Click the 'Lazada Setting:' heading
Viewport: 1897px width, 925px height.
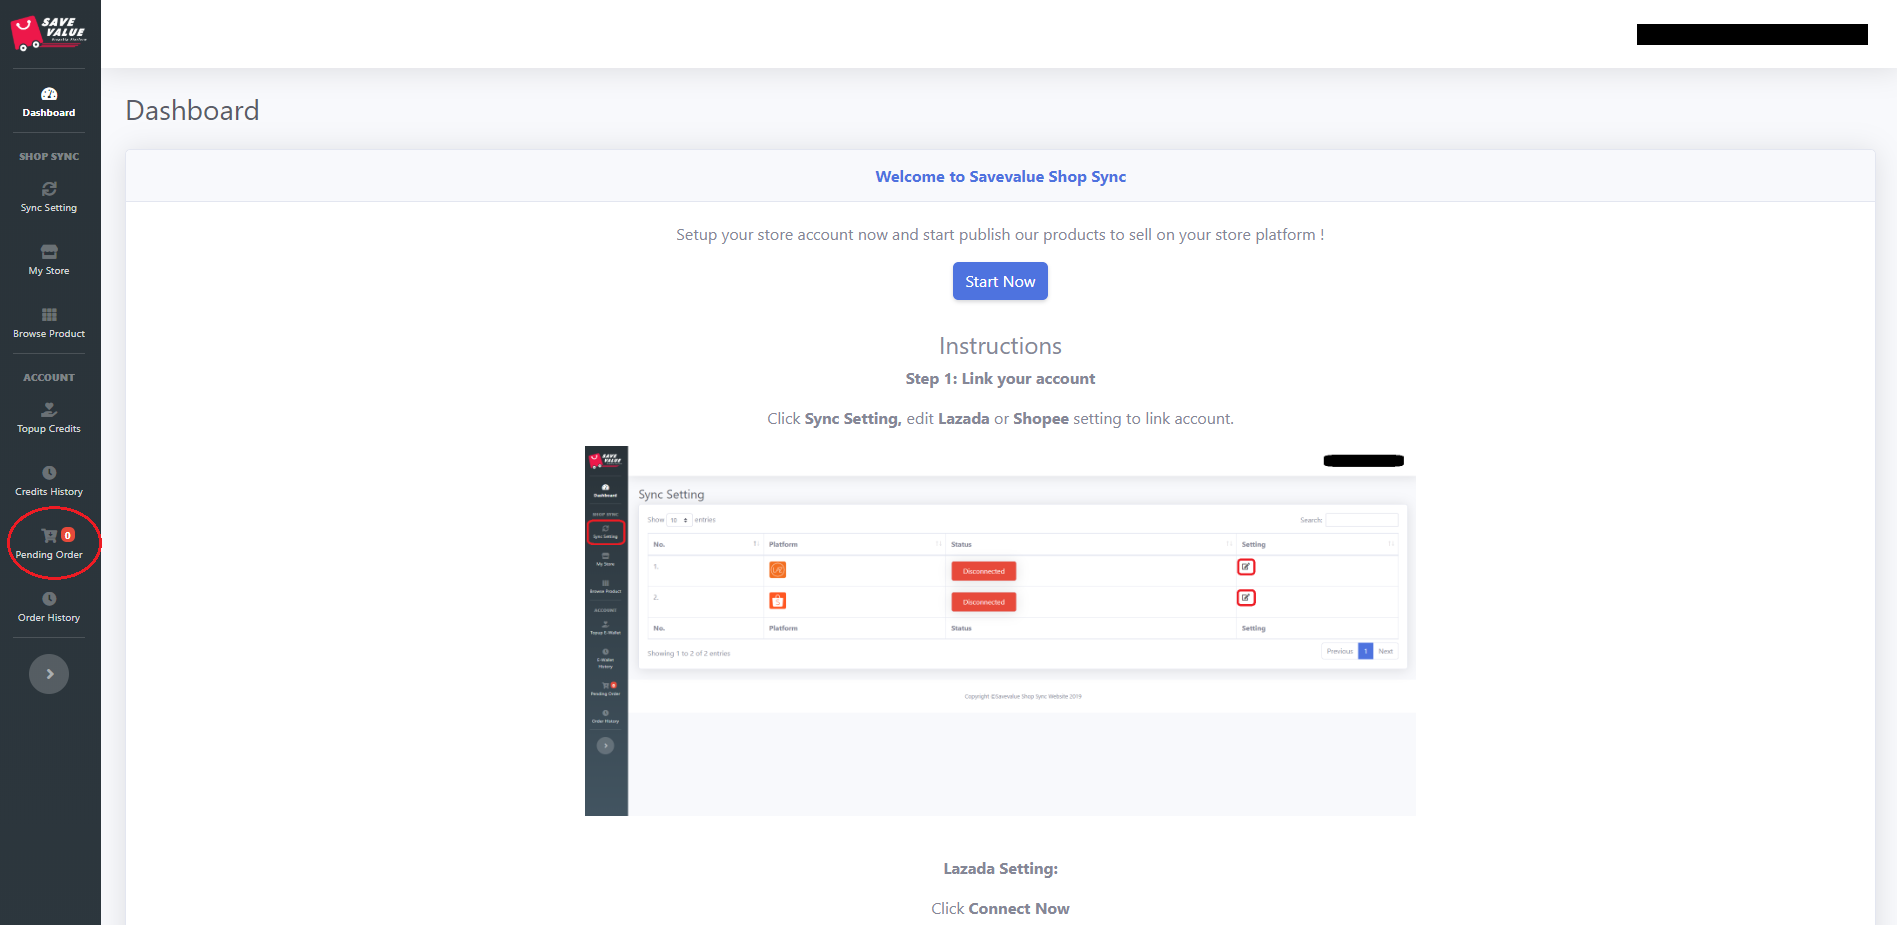(x=1000, y=869)
